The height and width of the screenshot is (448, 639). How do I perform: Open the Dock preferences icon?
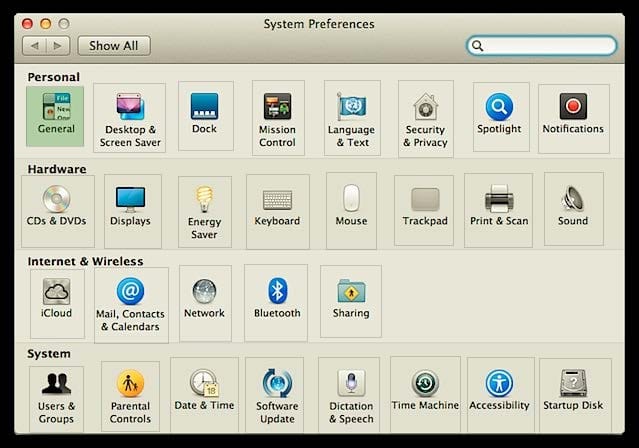point(206,116)
